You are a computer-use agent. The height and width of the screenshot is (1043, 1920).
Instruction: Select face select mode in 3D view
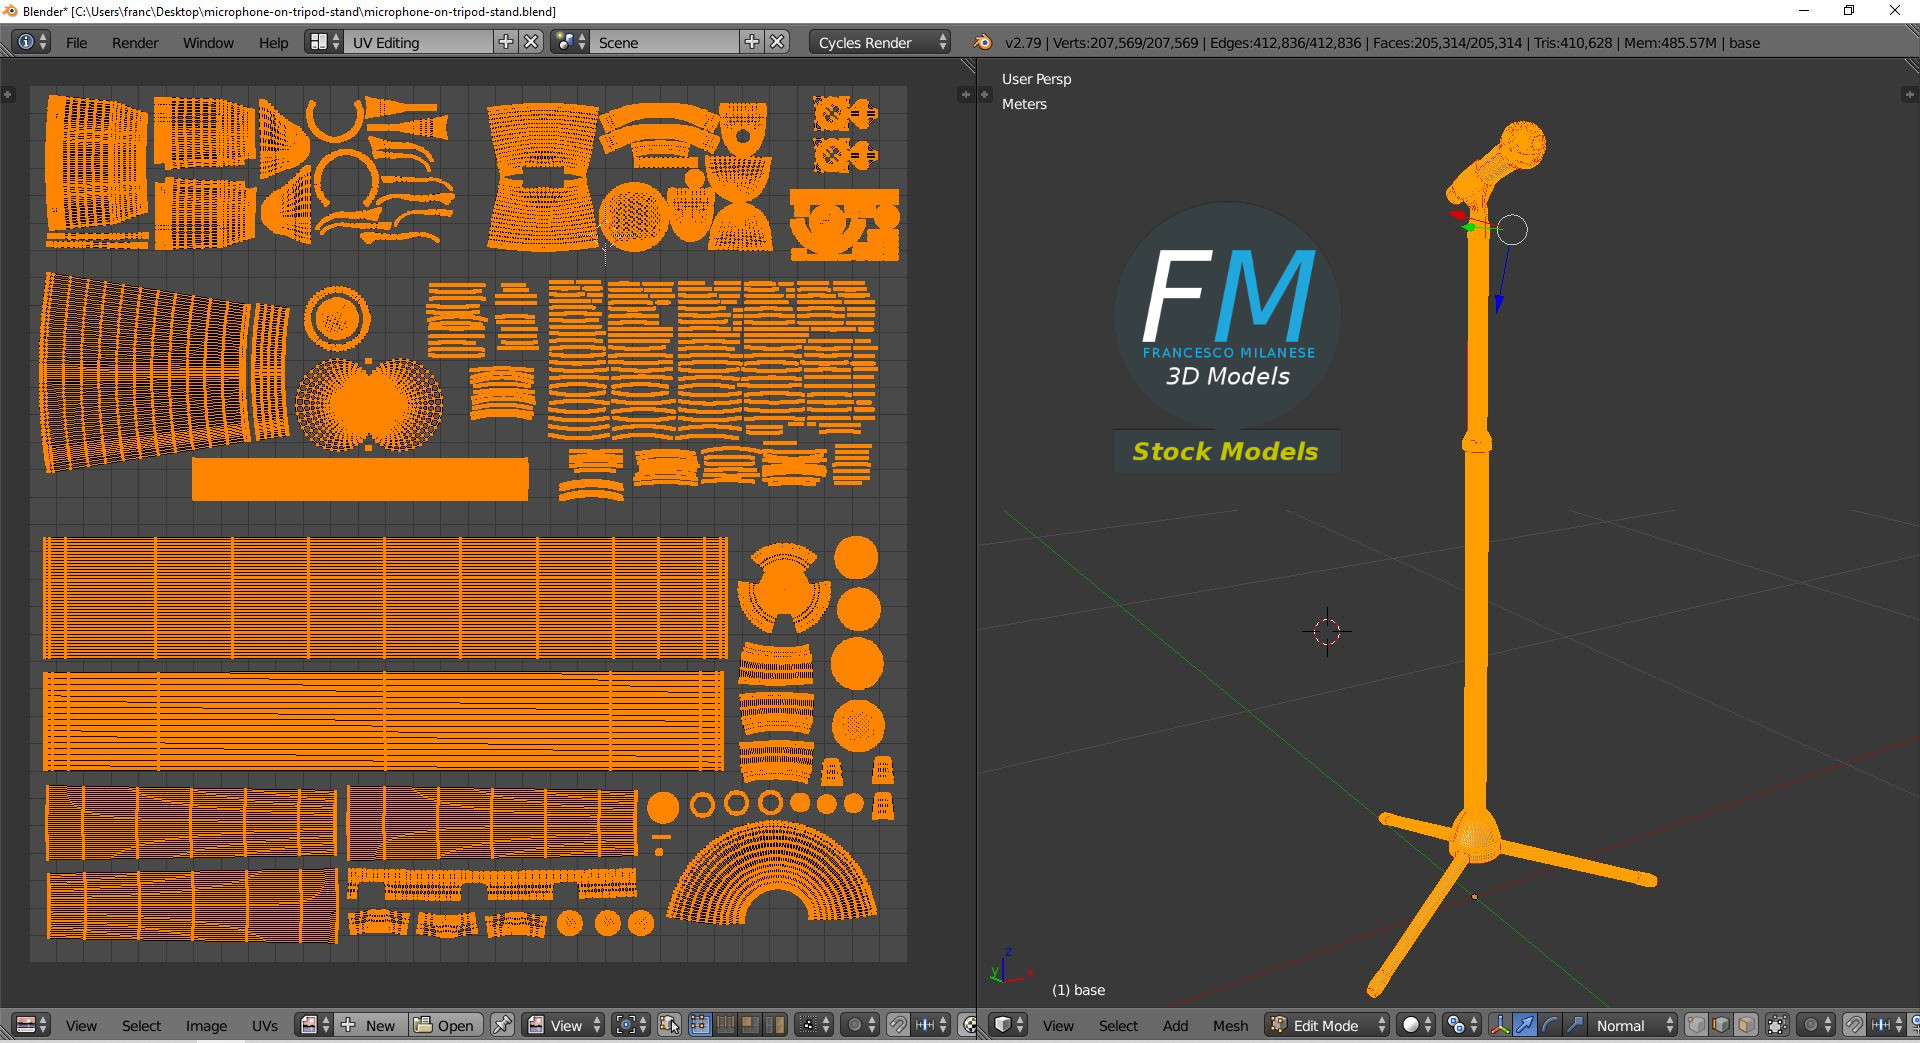coord(1746,1025)
